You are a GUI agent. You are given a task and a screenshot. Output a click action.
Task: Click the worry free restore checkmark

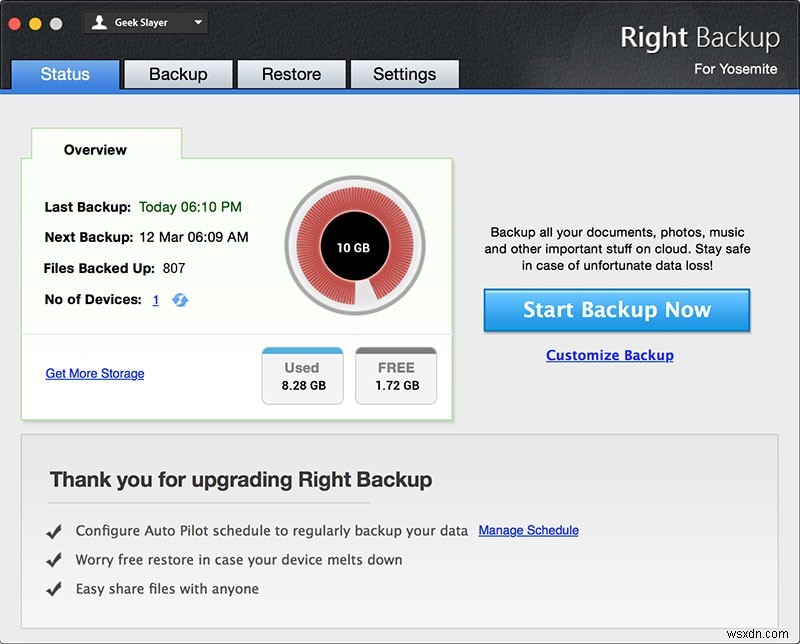tap(56, 560)
